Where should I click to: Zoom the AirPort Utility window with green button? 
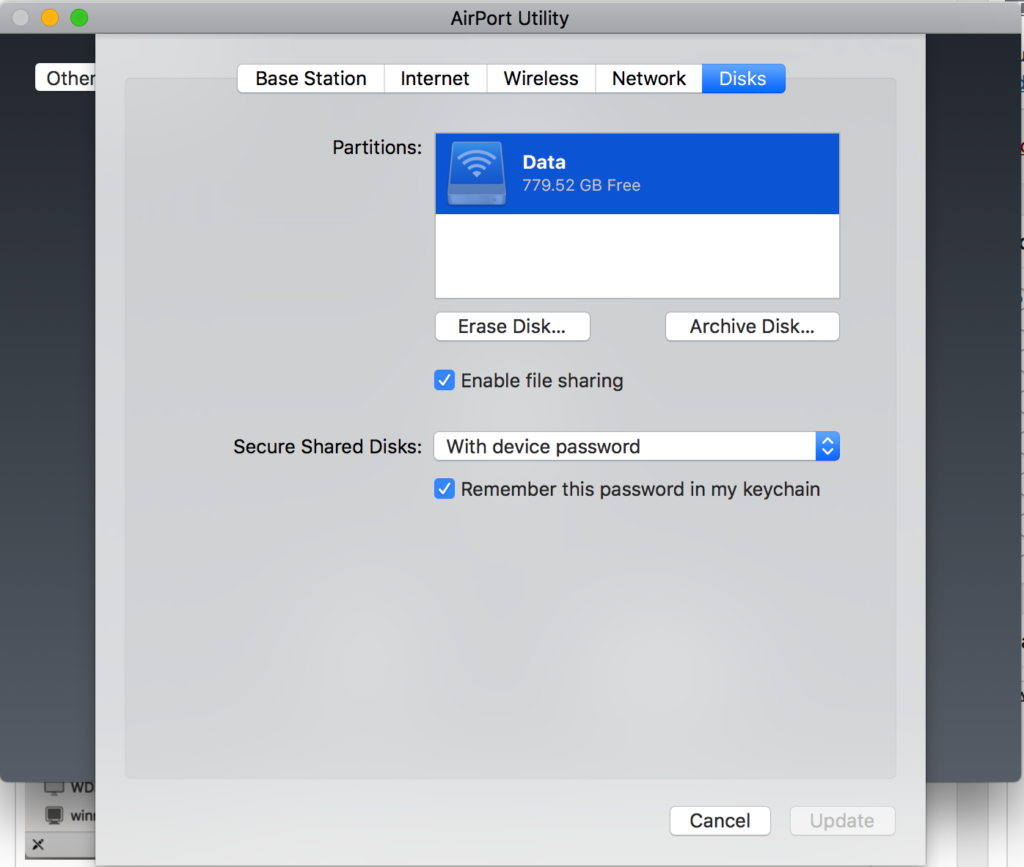(x=79, y=18)
